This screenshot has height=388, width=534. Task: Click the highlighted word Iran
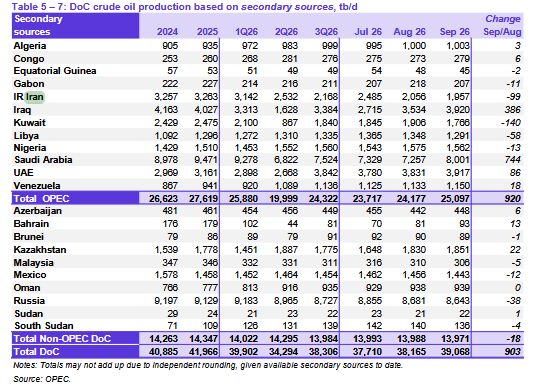click(35, 97)
